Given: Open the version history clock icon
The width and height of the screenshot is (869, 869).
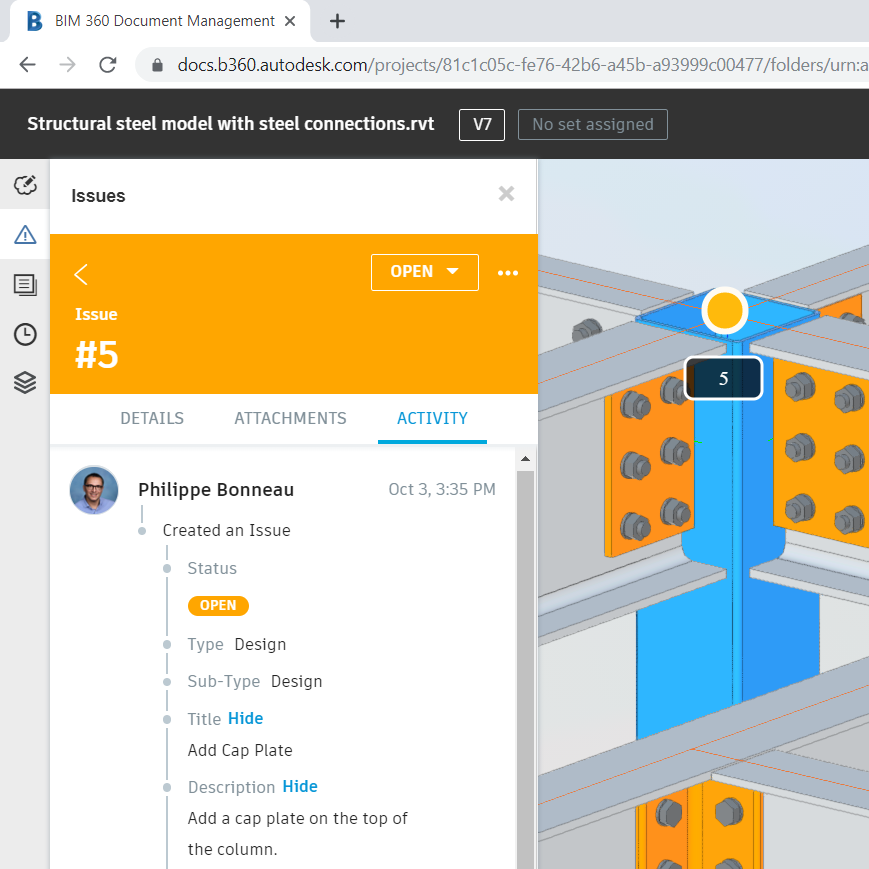Looking at the screenshot, I should click(x=25, y=334).
